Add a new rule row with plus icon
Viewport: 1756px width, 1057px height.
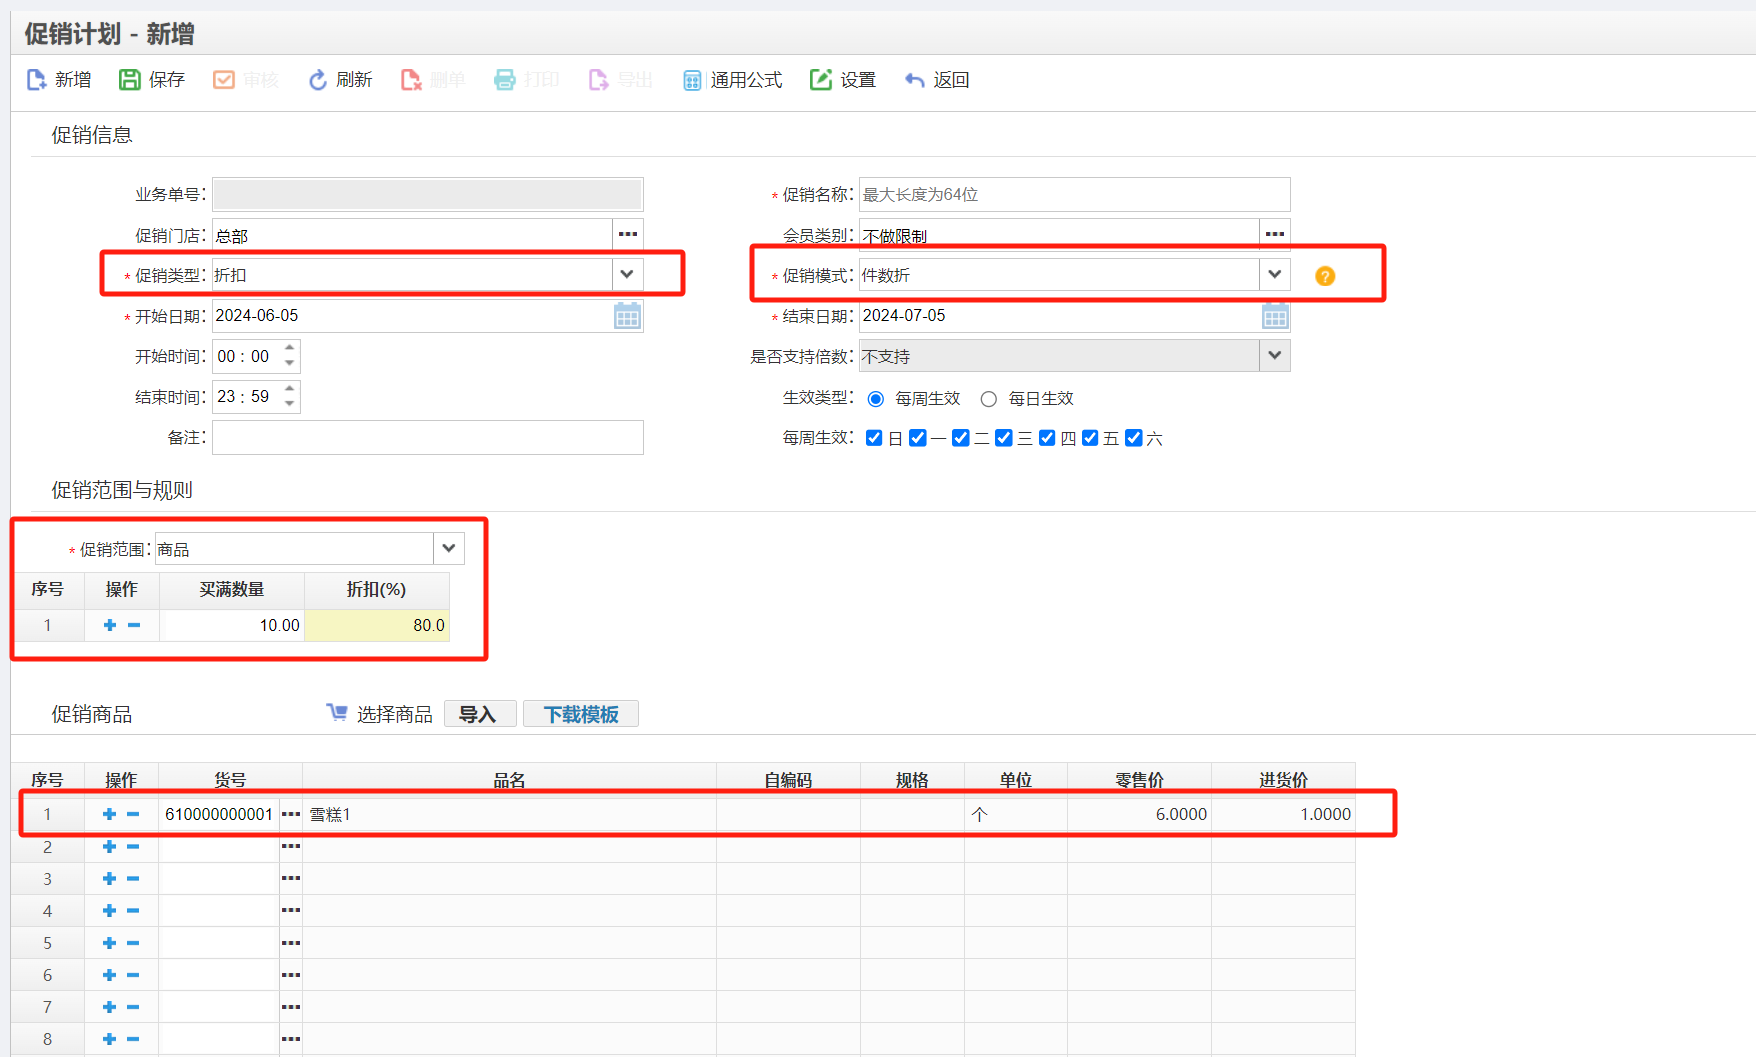pyautogui.click(x=109, y=625)
